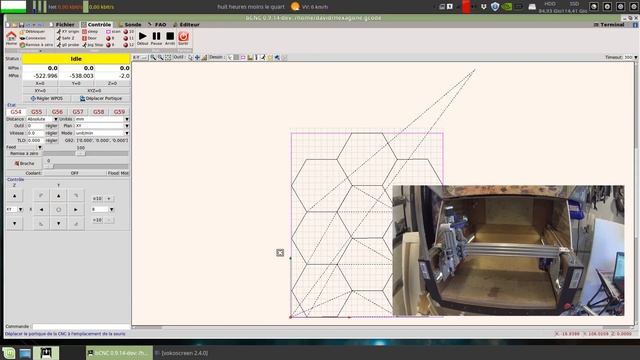Viewport: 640px width, 360px height.
Task: Select G59 coordinate system
Action: point(119,111)
